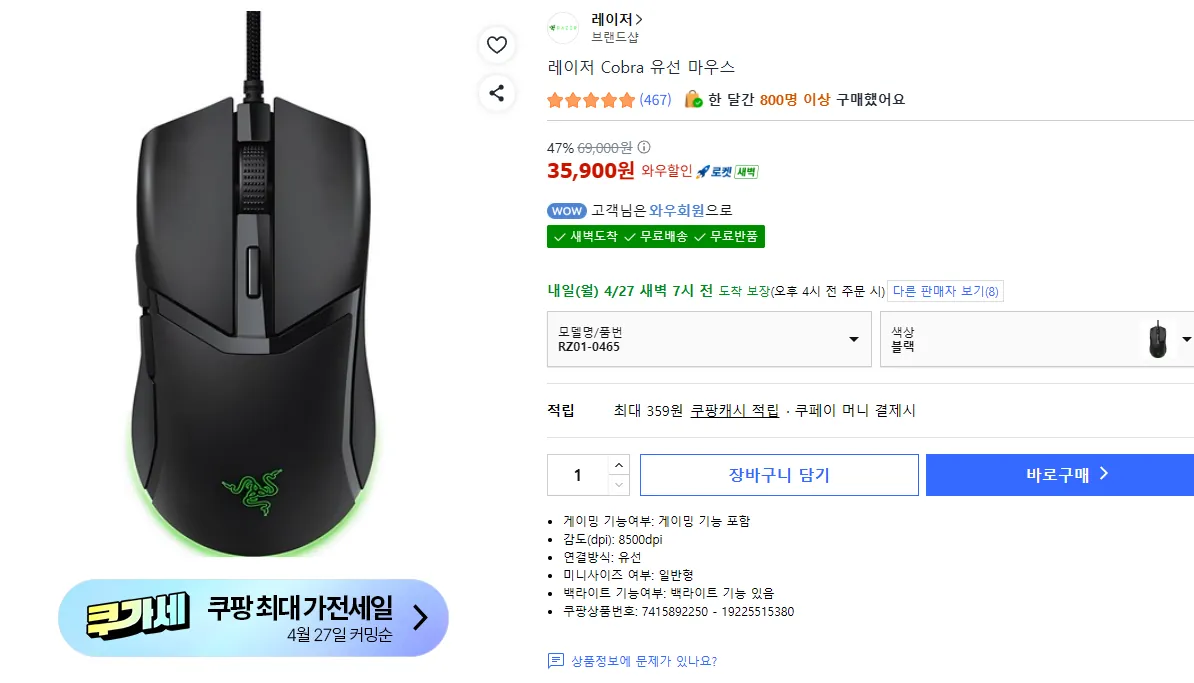The image size is (1194, 683).
Task: Select the black mouse color thumbnail
Action: point(1158,339)
